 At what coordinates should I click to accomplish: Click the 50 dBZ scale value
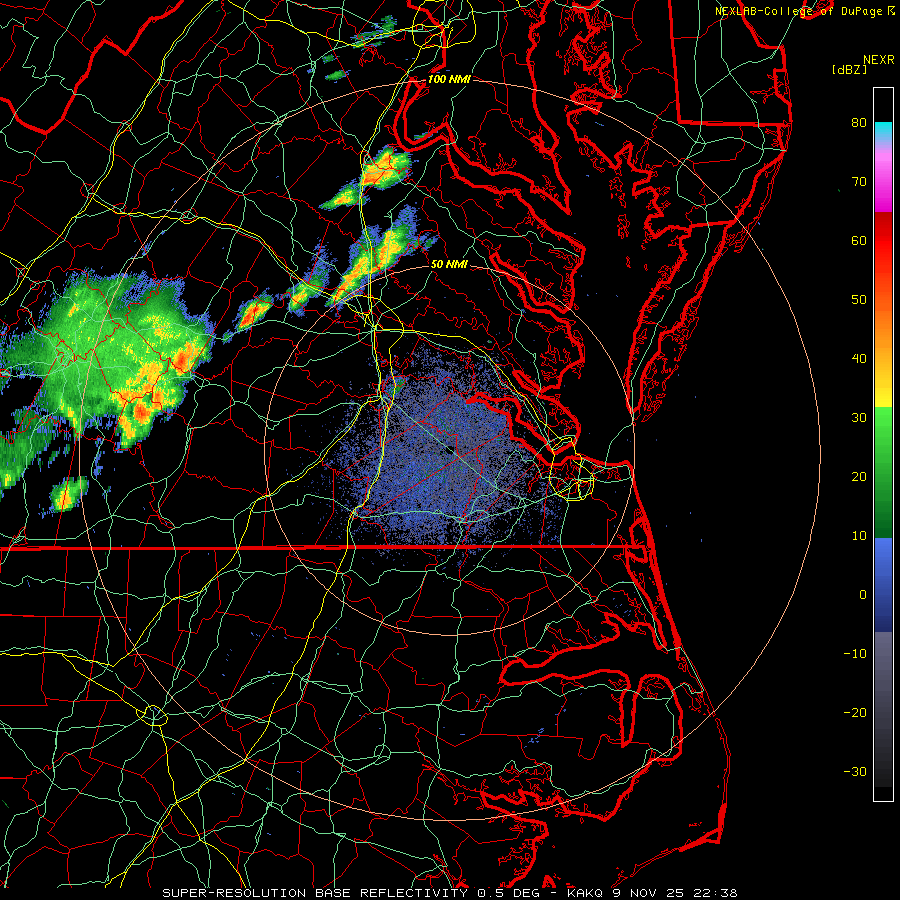point(859,300)
